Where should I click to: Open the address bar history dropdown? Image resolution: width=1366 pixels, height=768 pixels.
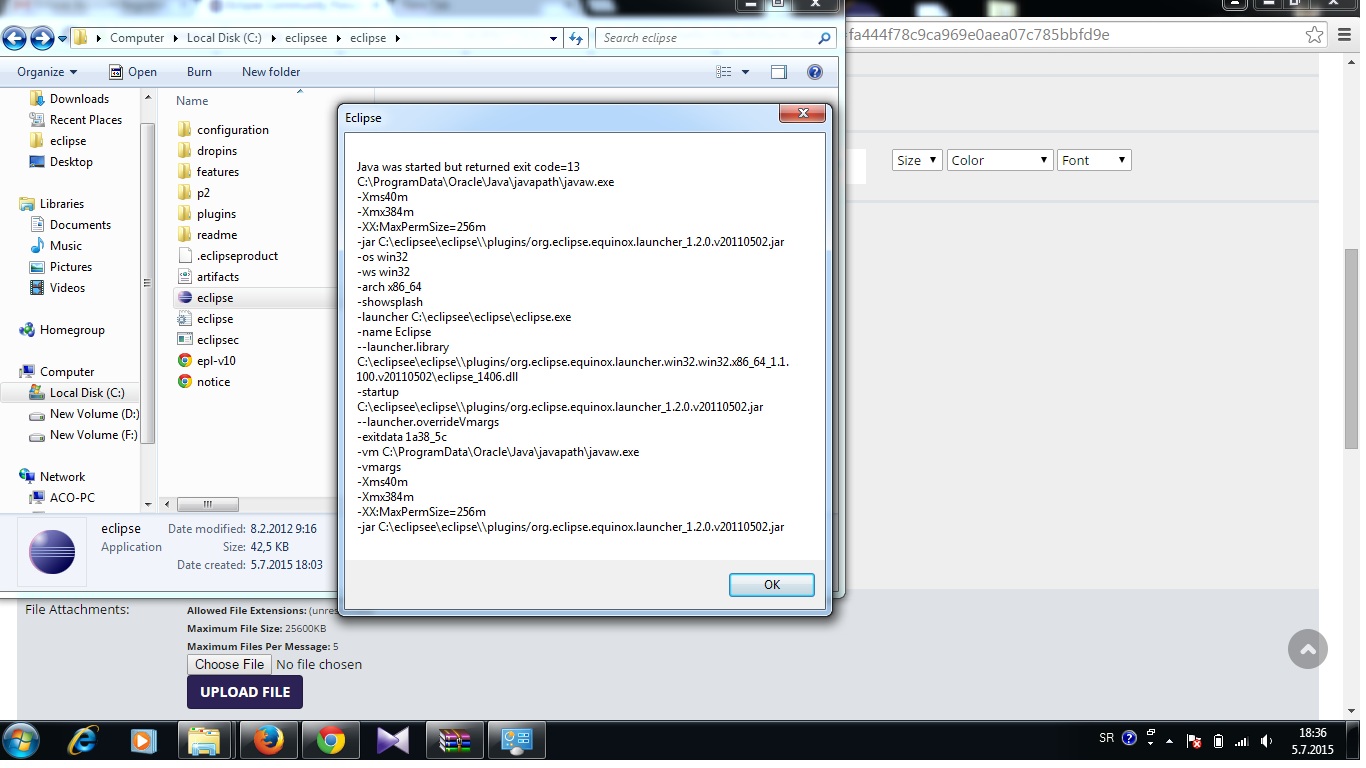(x=554, y=38)
